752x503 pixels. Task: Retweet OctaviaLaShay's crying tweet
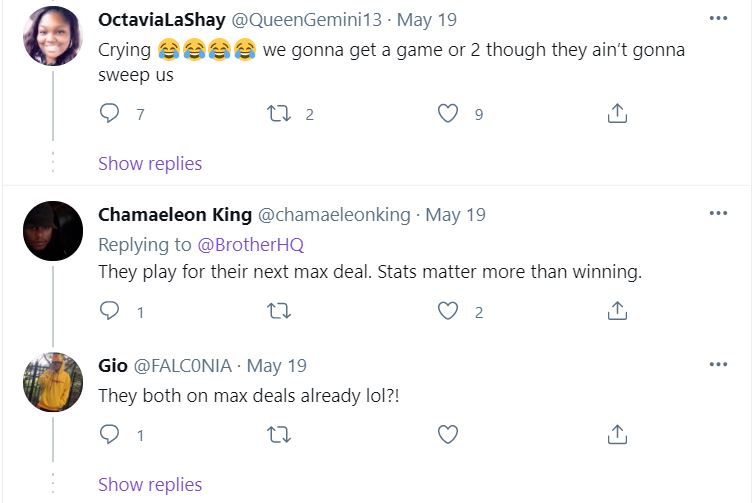(279, 114)
